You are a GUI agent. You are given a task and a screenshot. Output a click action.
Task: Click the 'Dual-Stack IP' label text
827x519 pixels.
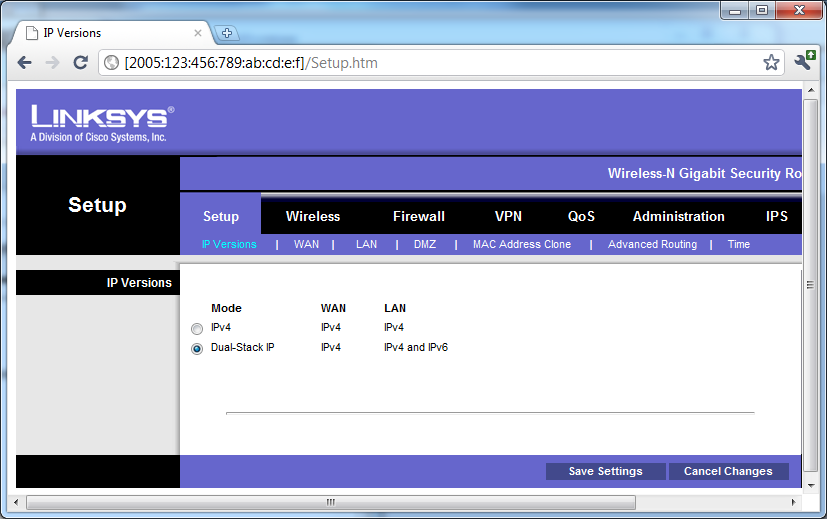click(243, 348)
